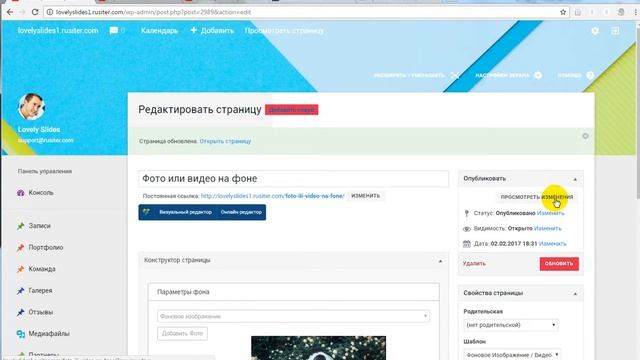Click red Обновить button
Image resolution: width=640 pixels, height=360 pixels.
pyautogui.click(x=559, y=264)
